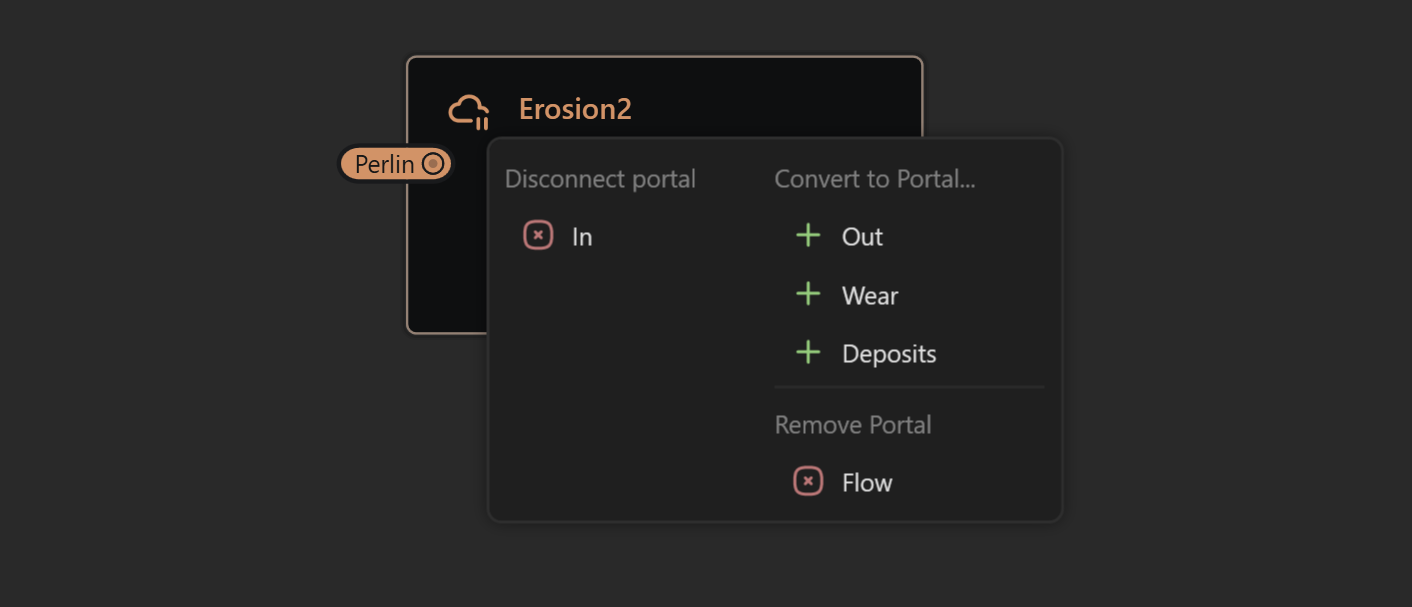The width and height of the screenshot is (1412, 607).
Task: Click the green plus icon beside Wear
Action: pyautogui.click(x=807, y=294)
